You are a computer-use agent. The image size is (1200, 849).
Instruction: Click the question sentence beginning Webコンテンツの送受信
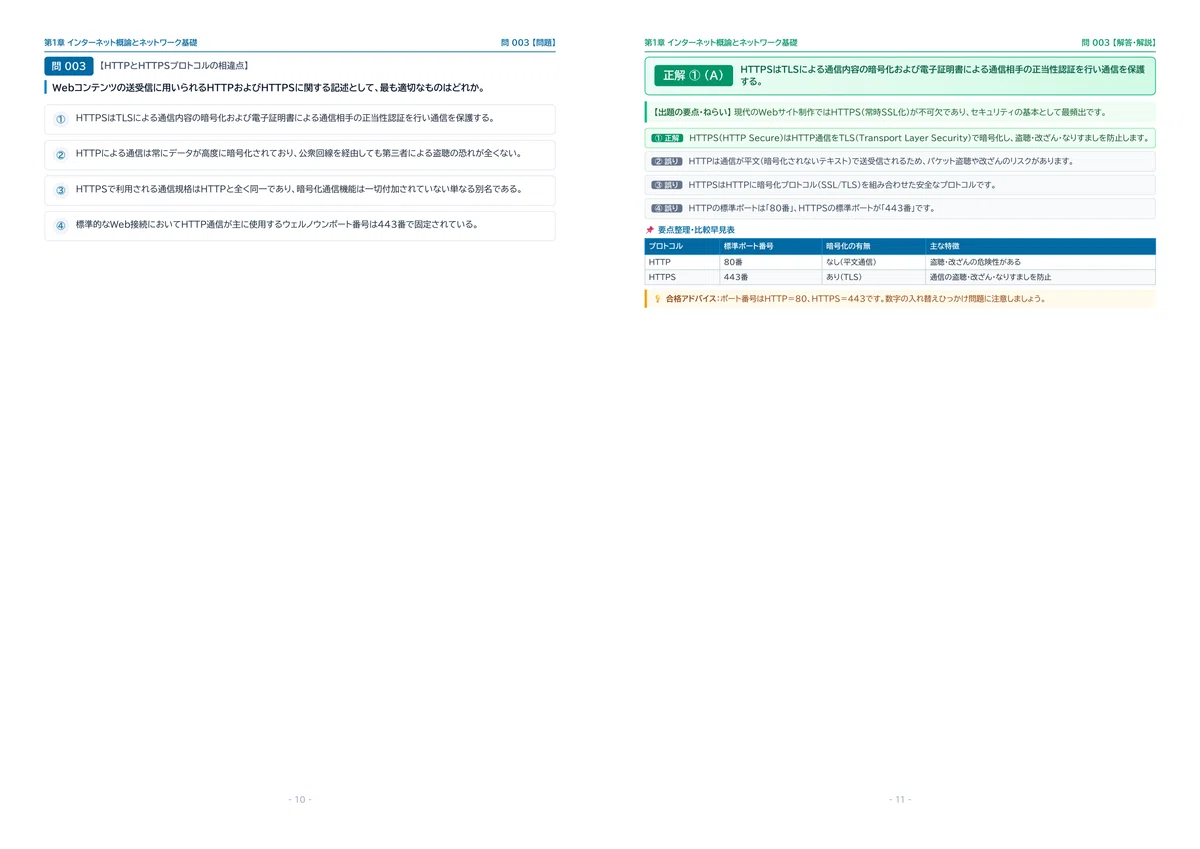click(x=268, y=88)
